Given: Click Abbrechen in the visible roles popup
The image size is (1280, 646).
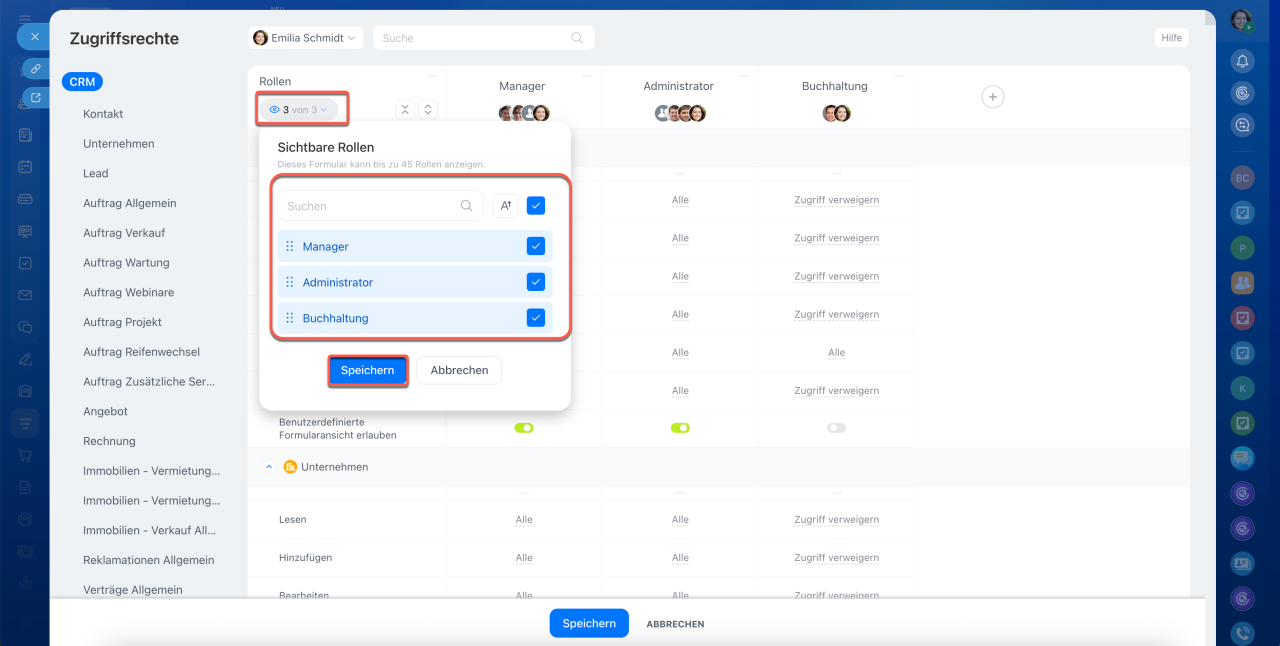Looking at the screenshot, I should click(459, 370).
